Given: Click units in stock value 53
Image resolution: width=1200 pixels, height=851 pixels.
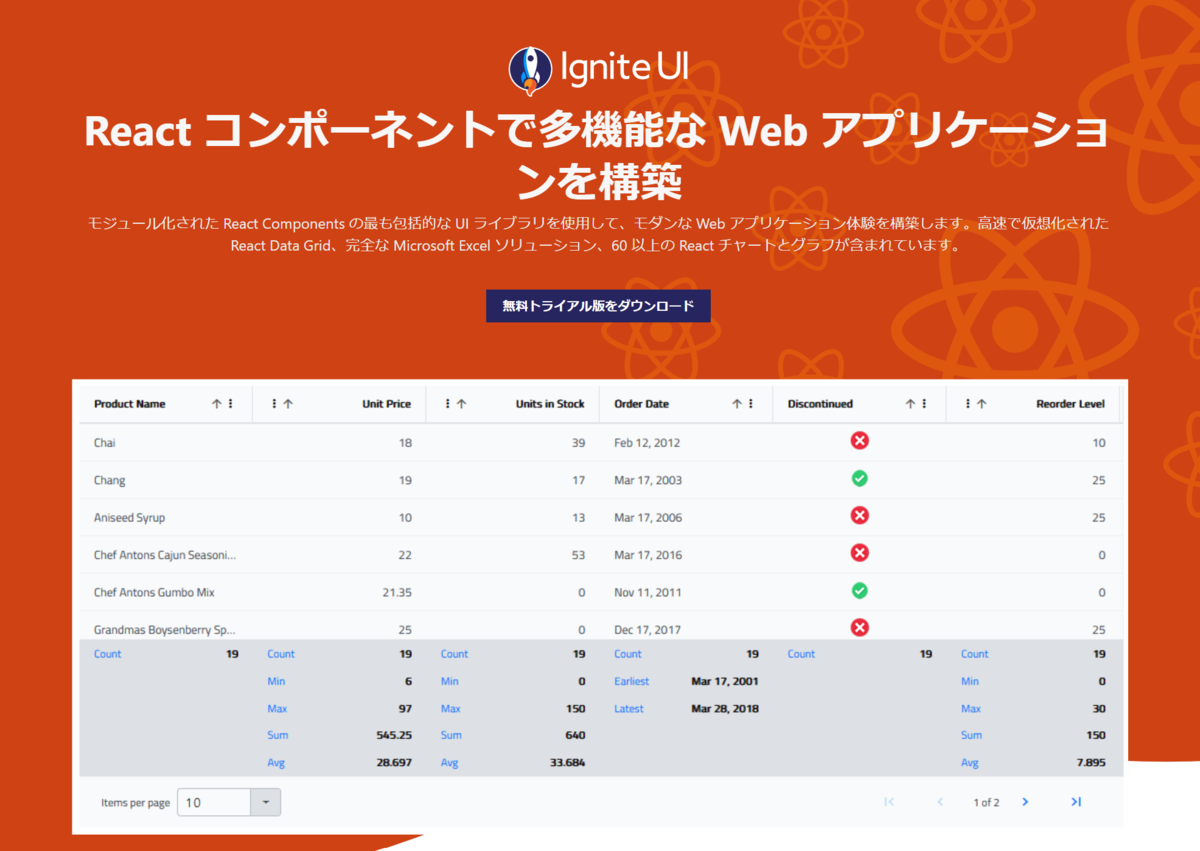Looking at the screenshot, I should click(x=578, y=555).
